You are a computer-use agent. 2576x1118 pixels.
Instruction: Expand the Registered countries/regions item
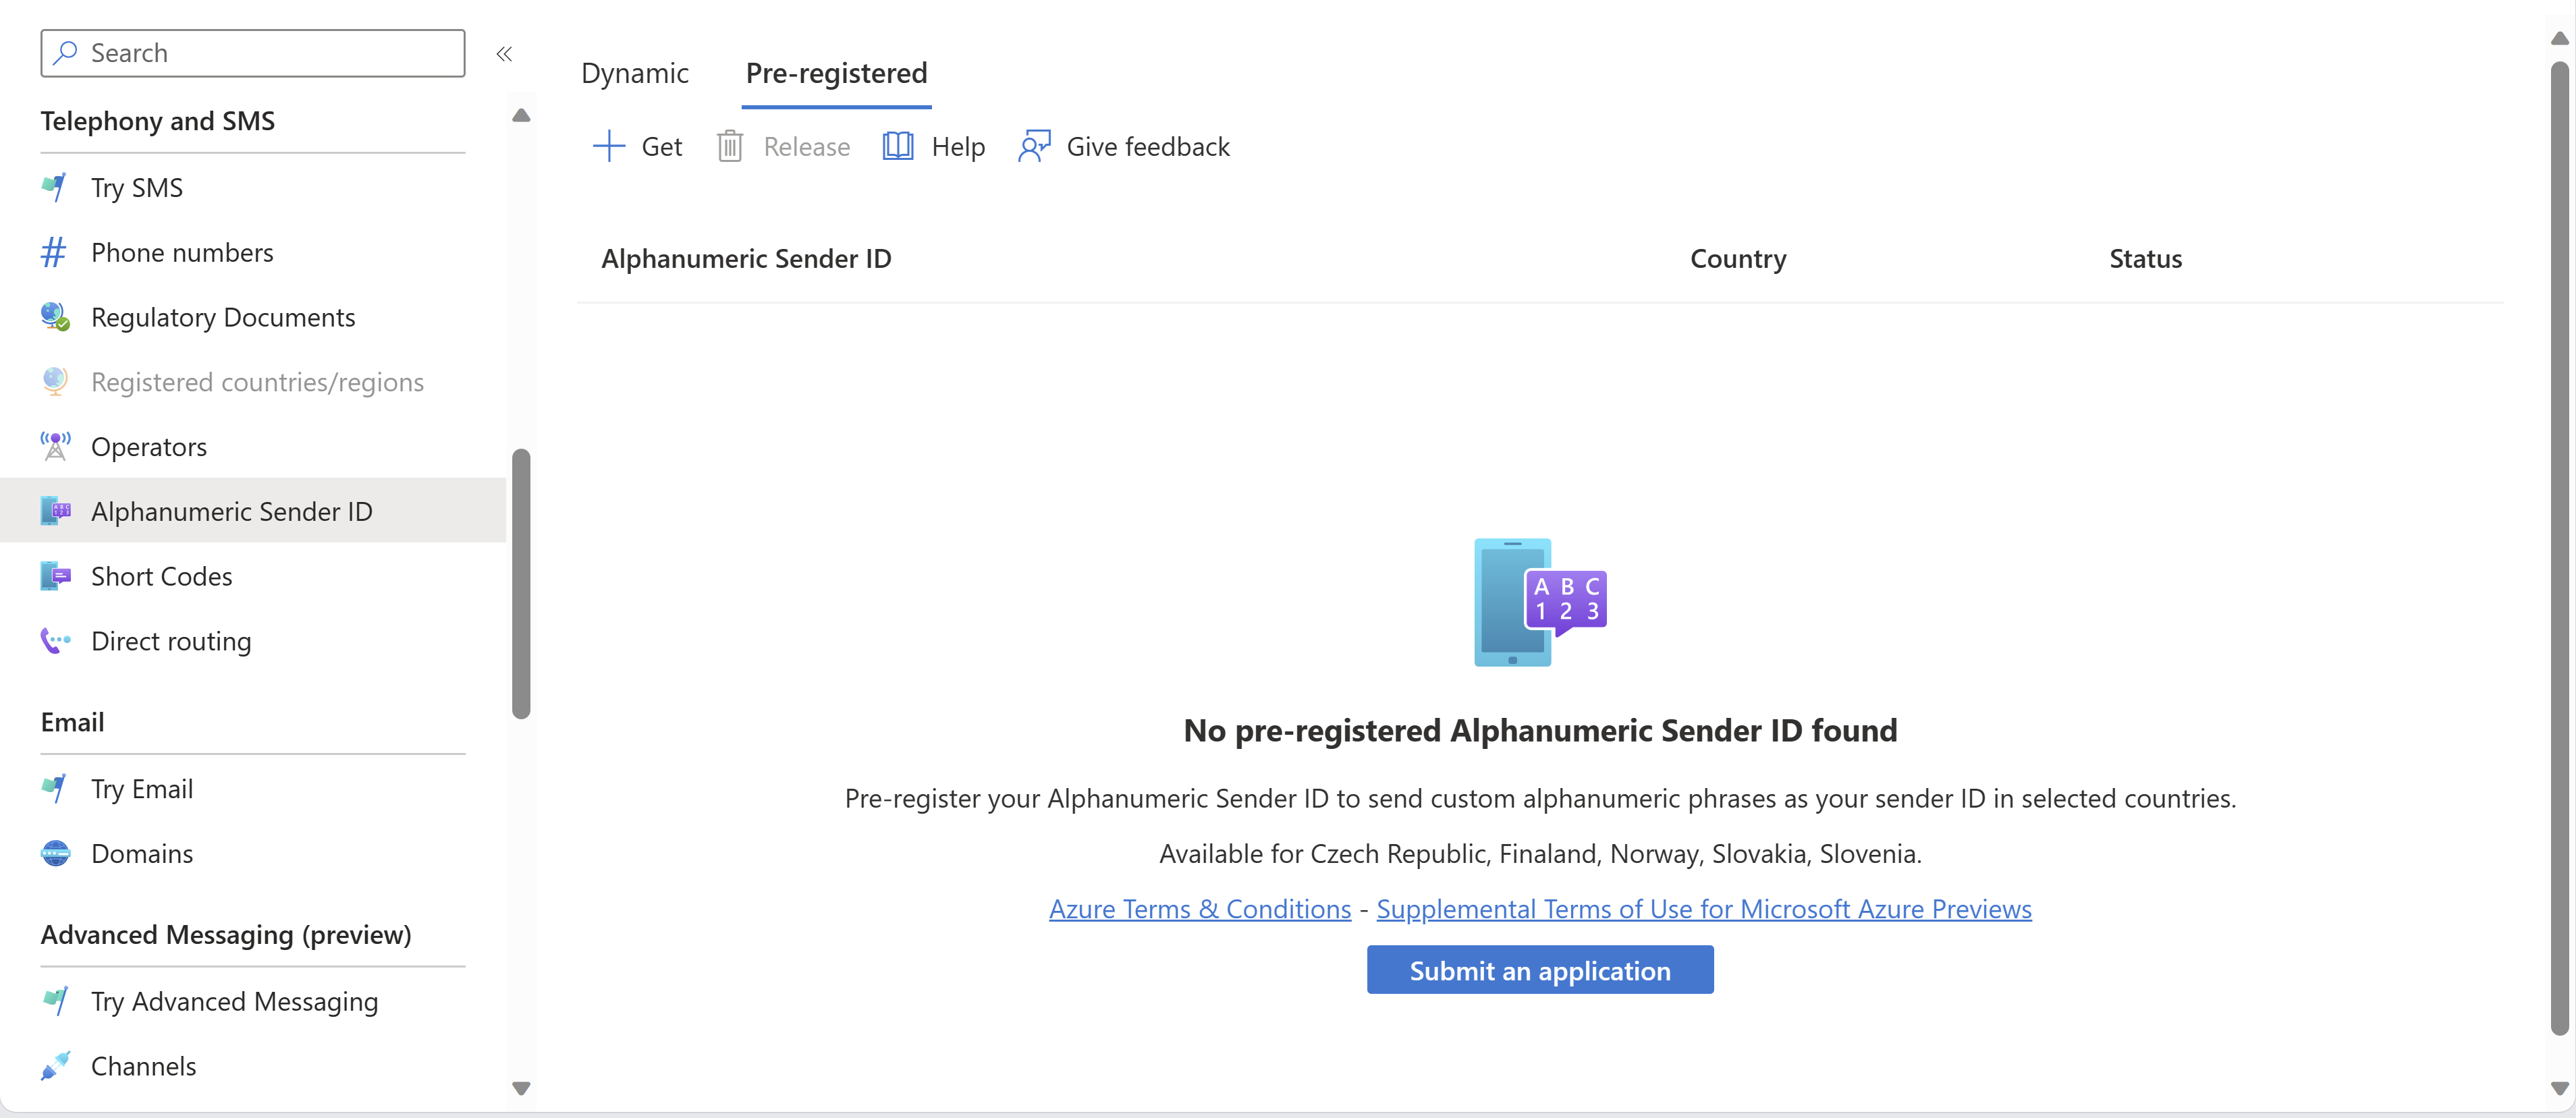[x=258, y=381]
